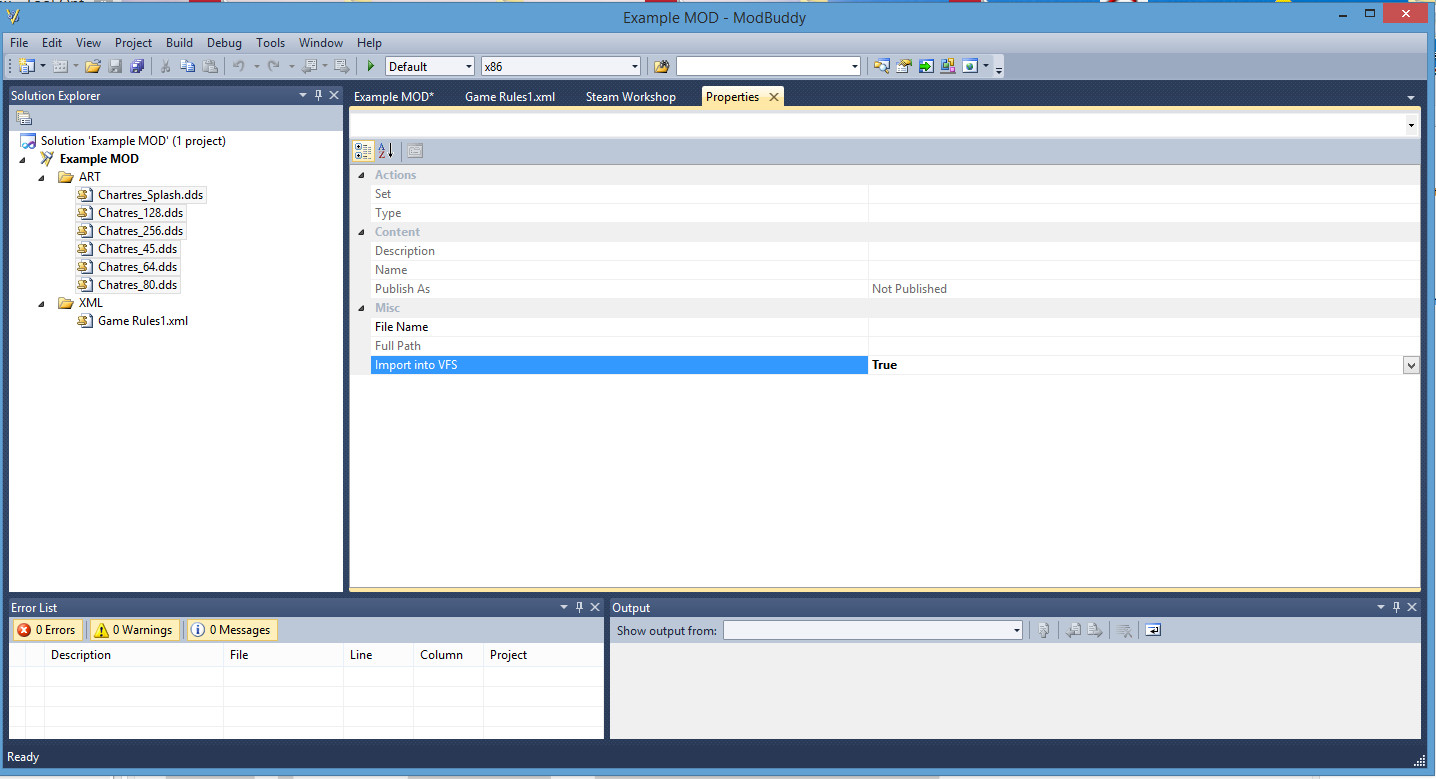
Task: Toggle the 0 Messages filter
Action: (x=231, y=630)
